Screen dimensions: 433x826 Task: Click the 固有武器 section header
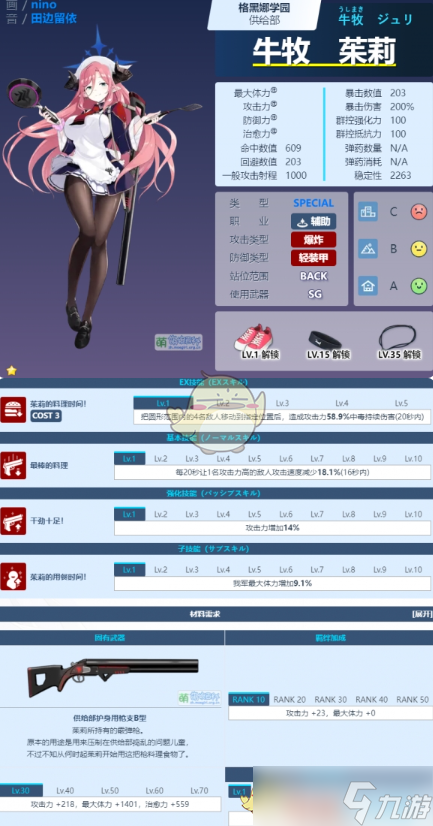click(111, 637)
